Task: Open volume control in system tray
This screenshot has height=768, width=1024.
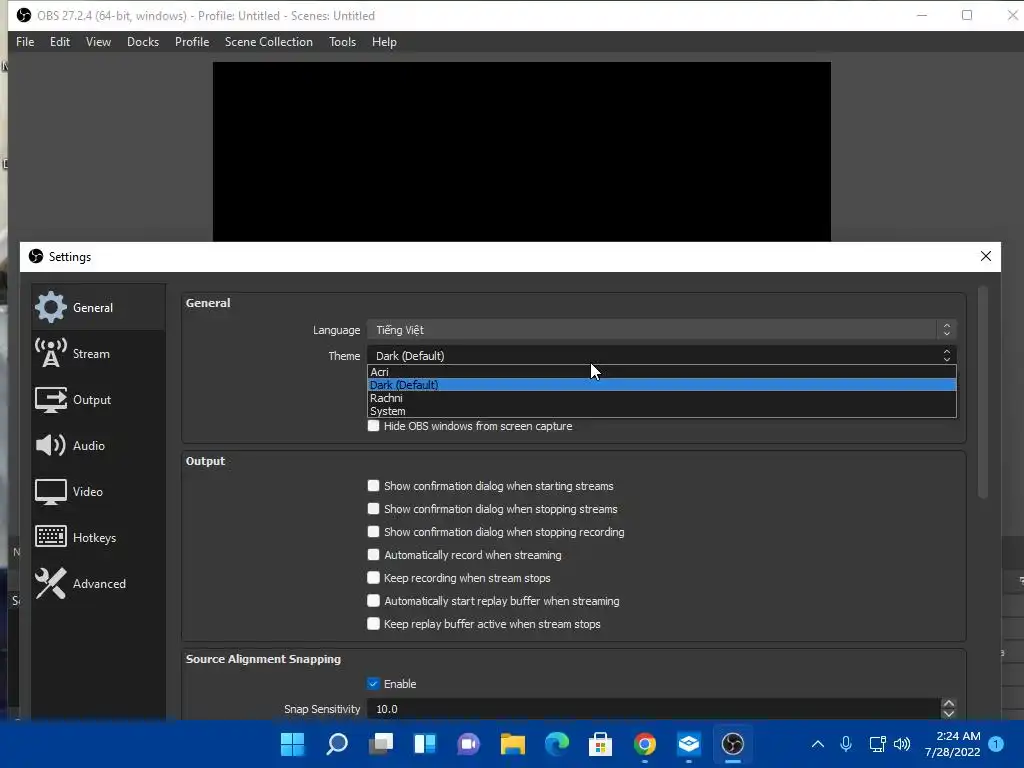Action: [x=903, y=744]
